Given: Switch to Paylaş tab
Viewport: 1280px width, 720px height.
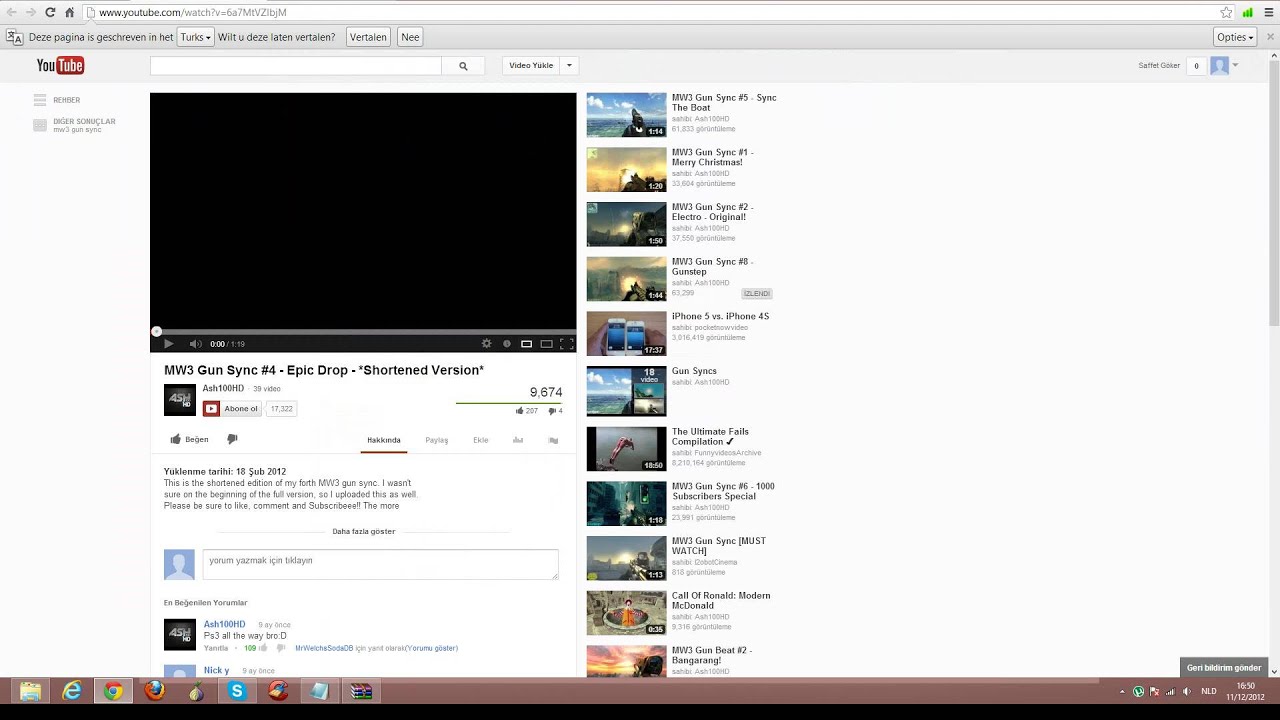Looking at the screenshot, I should 436,440.
